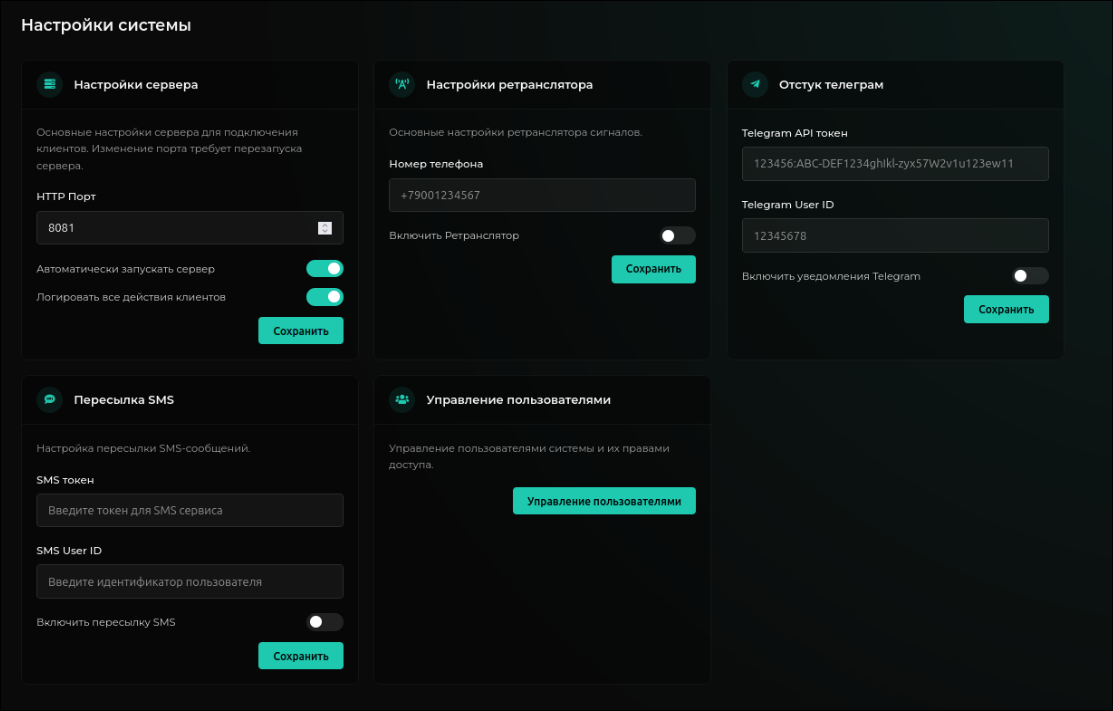
Task: Click the SMS token input field
Action: tap(190, 510)
